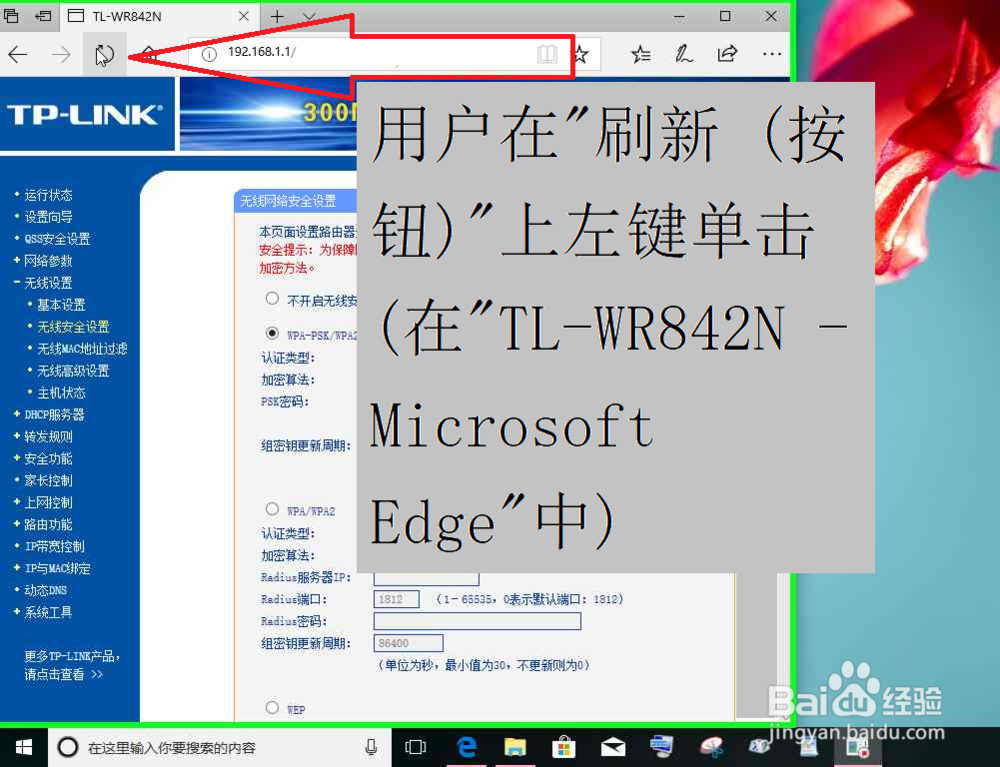Open Task View on taskbar
Screen dimensions: 1000x767
[415, 747]
